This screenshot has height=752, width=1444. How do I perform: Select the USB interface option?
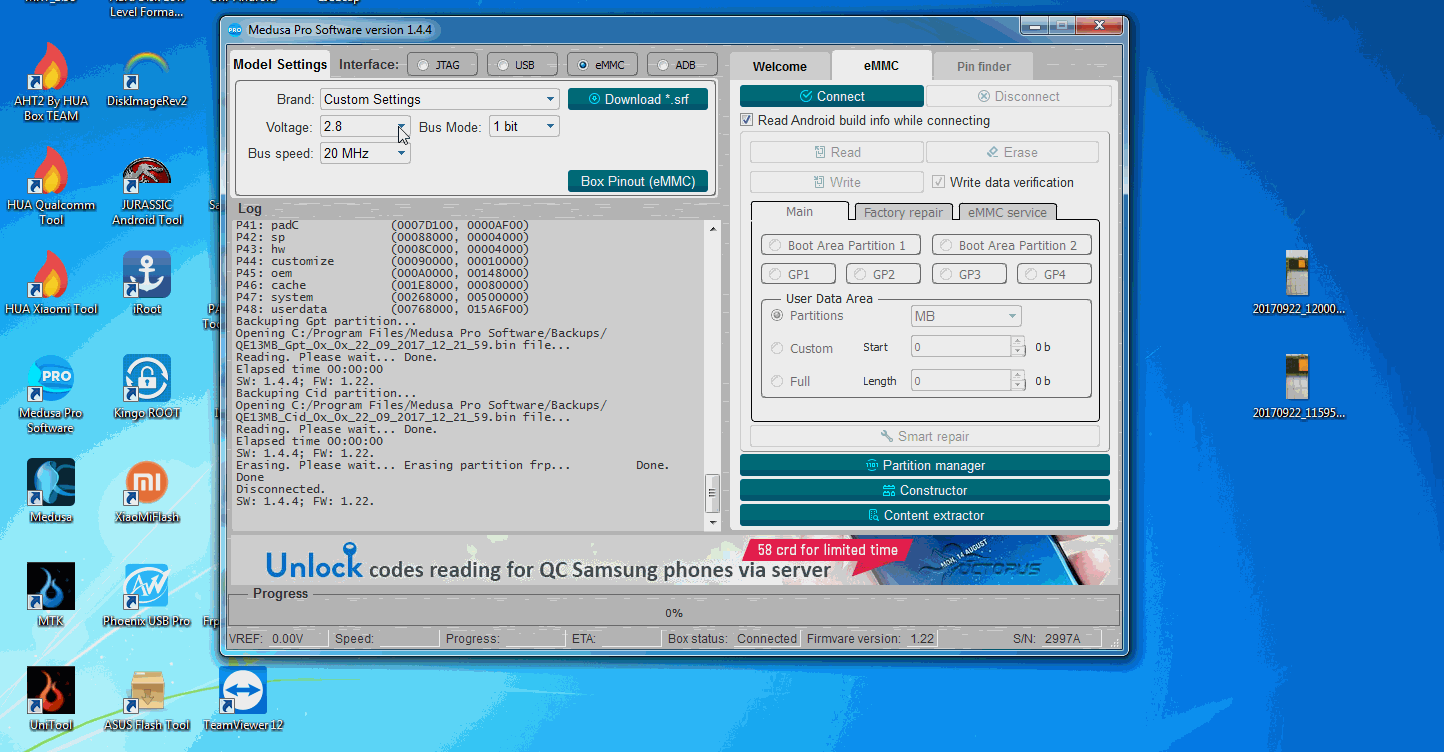[x=524, y=65]
